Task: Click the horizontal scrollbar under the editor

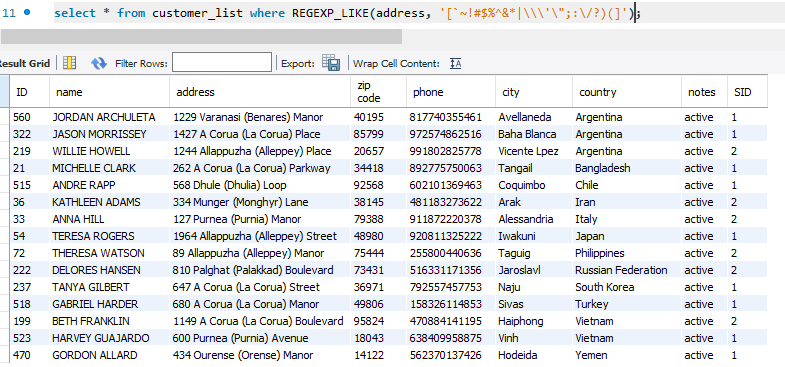Action: click(x=201, y=37)
